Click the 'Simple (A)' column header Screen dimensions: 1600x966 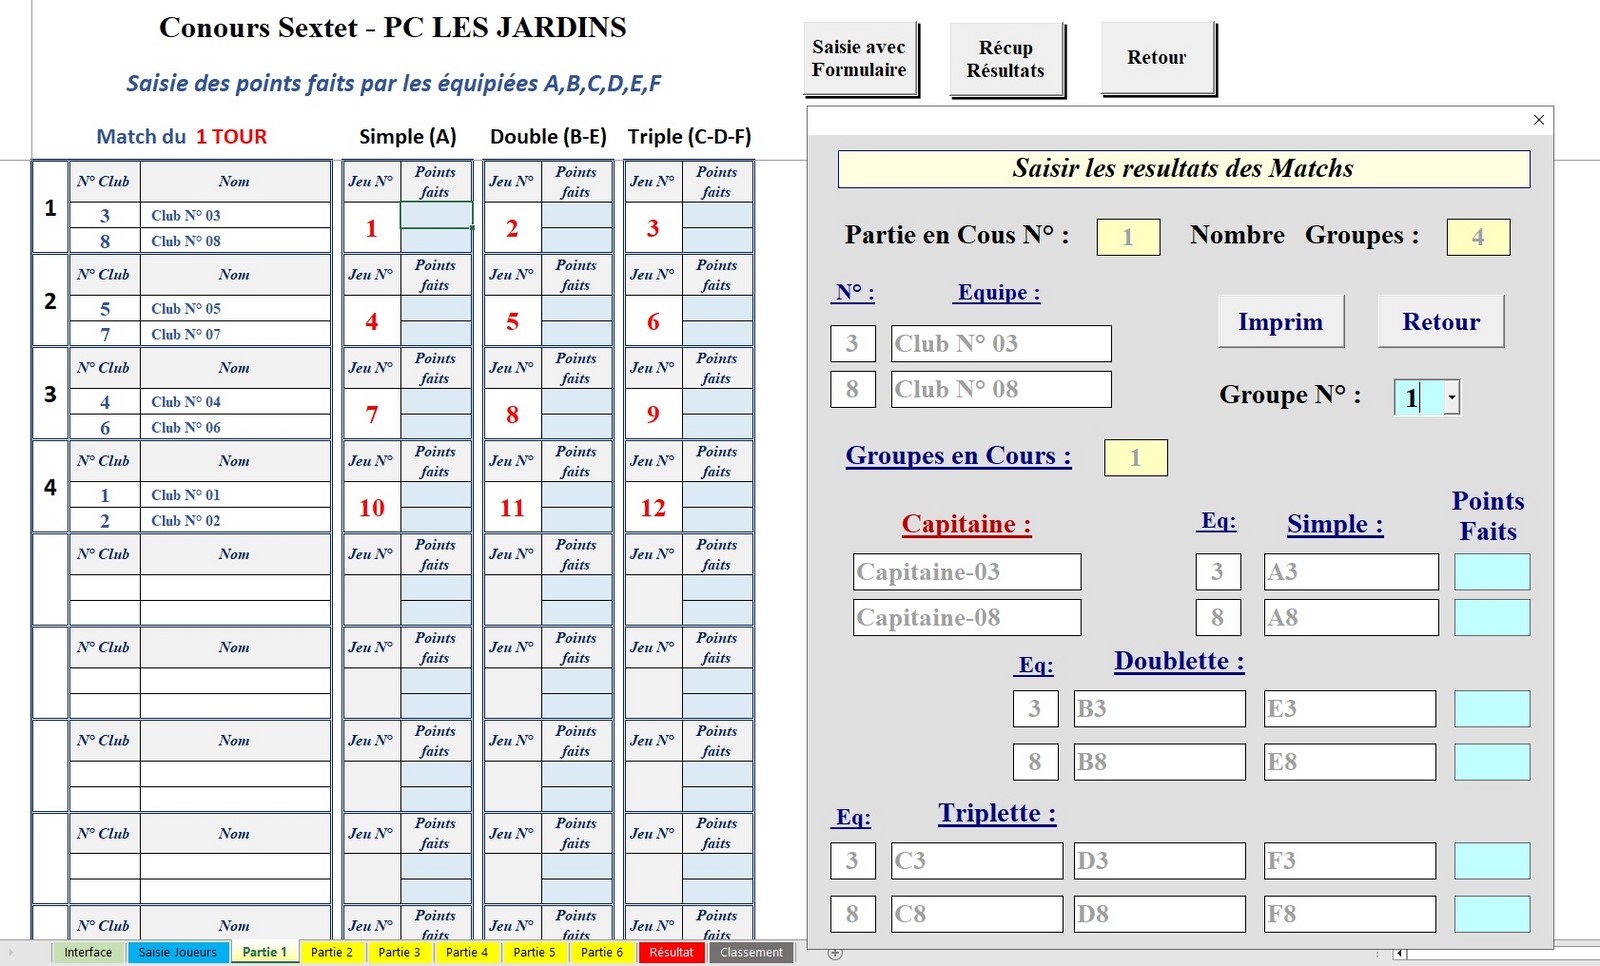click(x=407, y=136)
